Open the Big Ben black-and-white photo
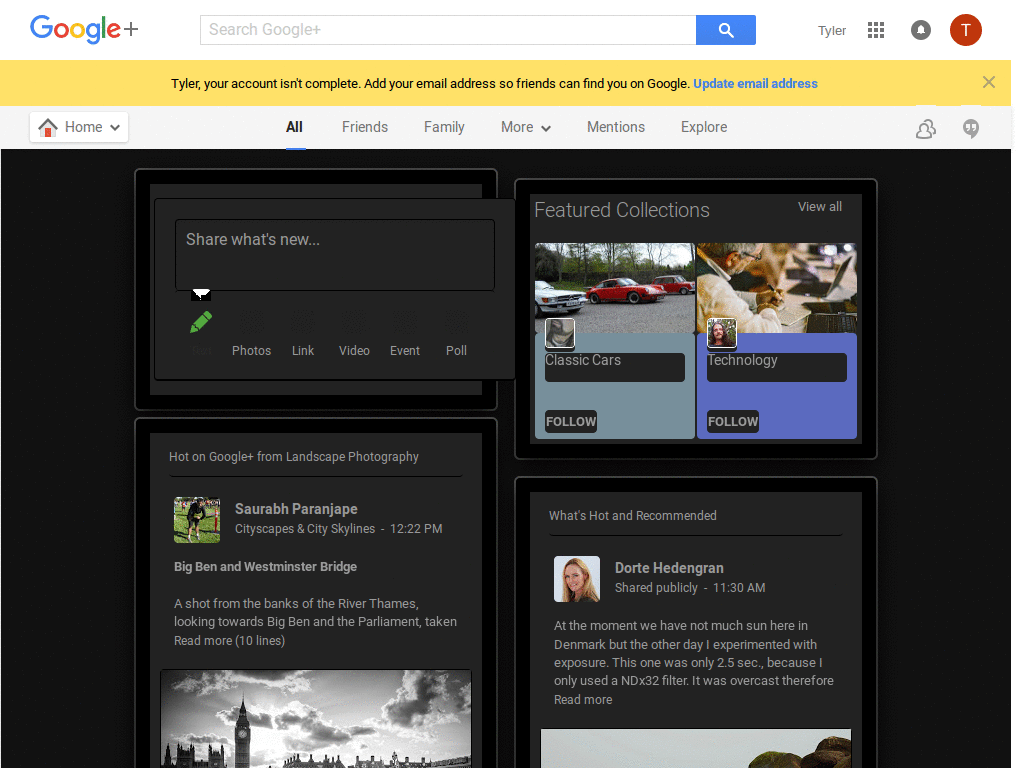This screenshot has height=768, width=1024. pos(316,718)
